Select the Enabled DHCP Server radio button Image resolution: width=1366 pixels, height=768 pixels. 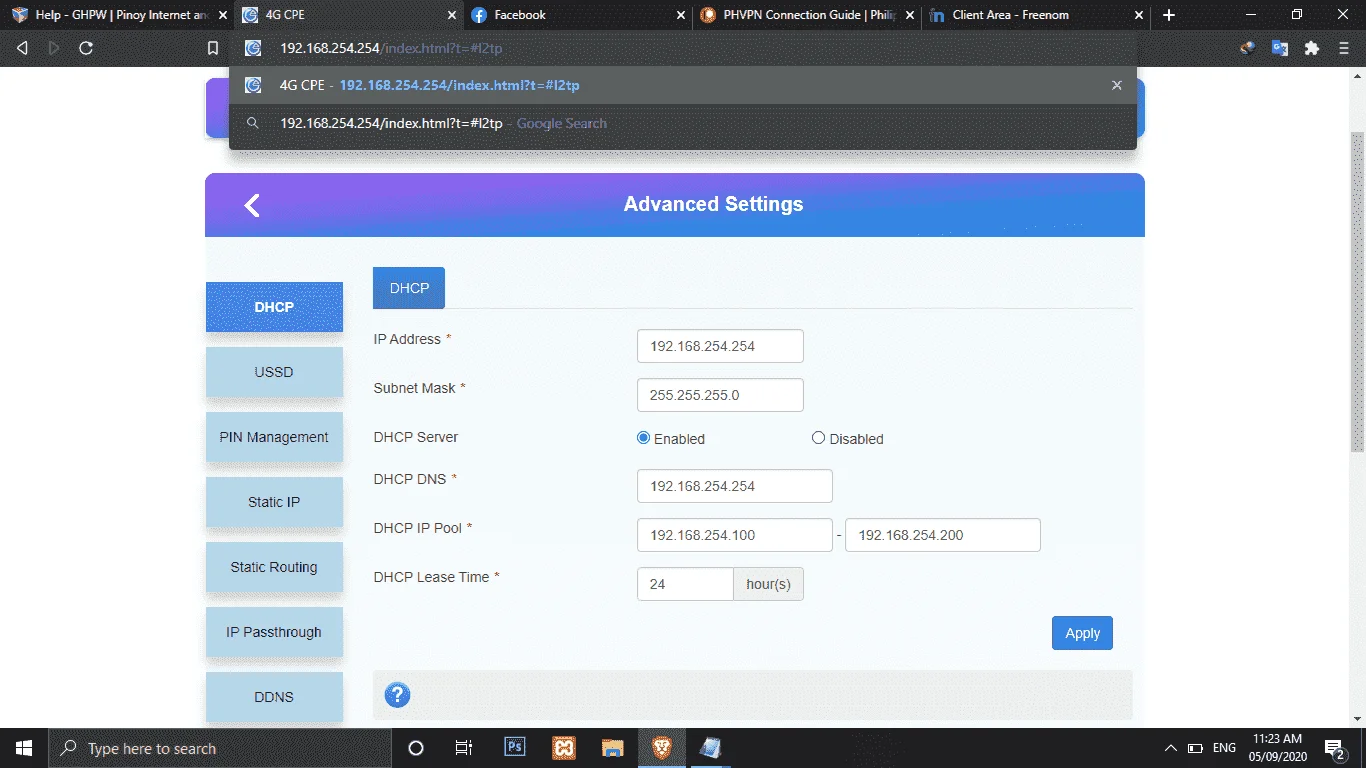tap(644, 438)
